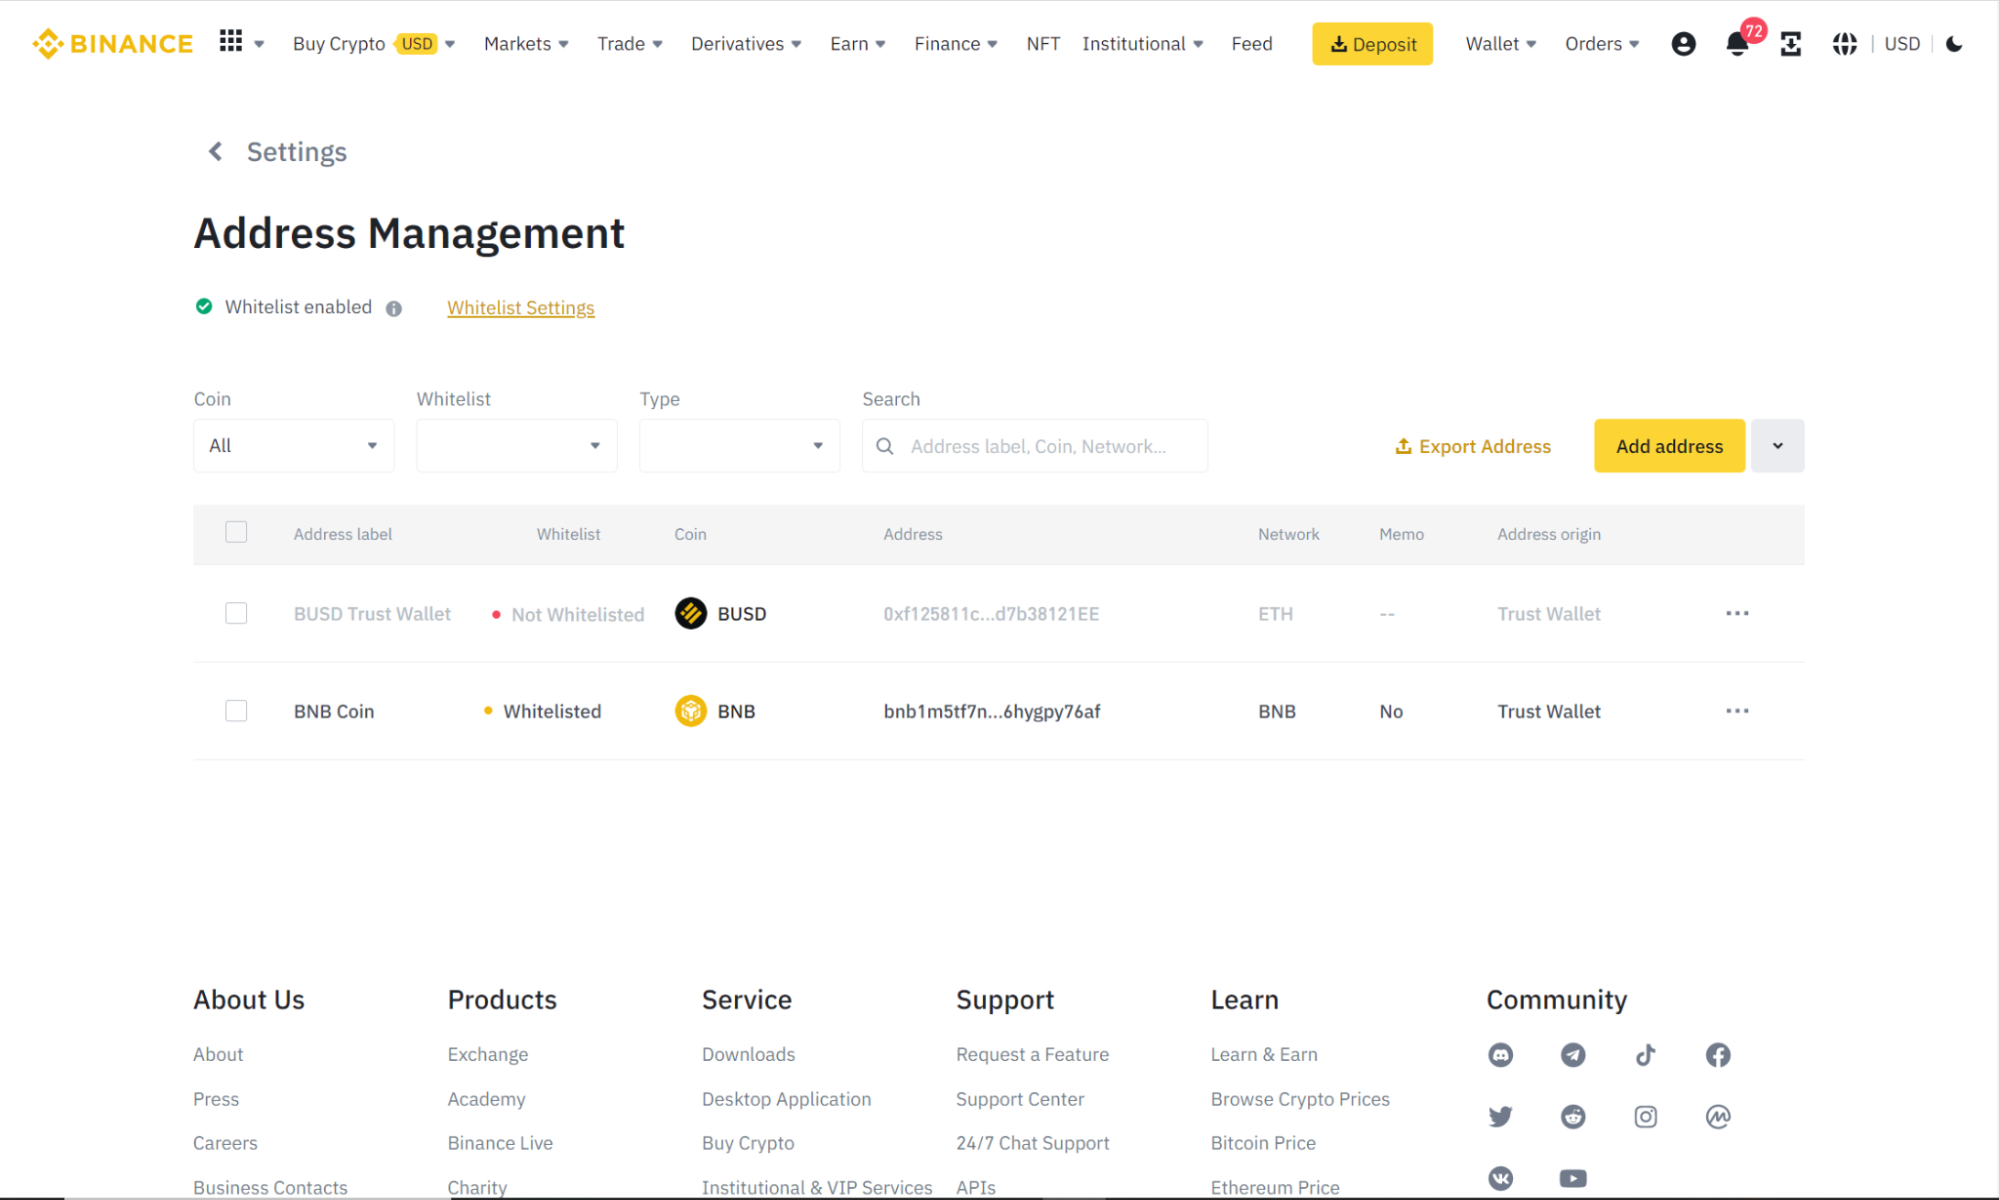Open the Institutional menu
Image resolution: width=1999 pixels, height=1200 pixels.
pyautogui.click(x=1143, y=44)
